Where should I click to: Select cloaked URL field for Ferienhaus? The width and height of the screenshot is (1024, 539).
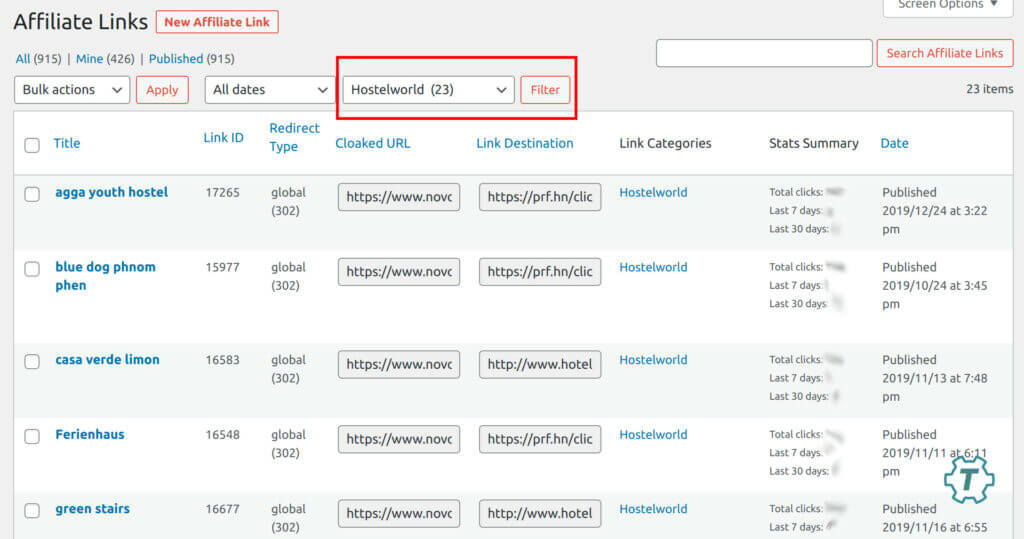(399, 438)
